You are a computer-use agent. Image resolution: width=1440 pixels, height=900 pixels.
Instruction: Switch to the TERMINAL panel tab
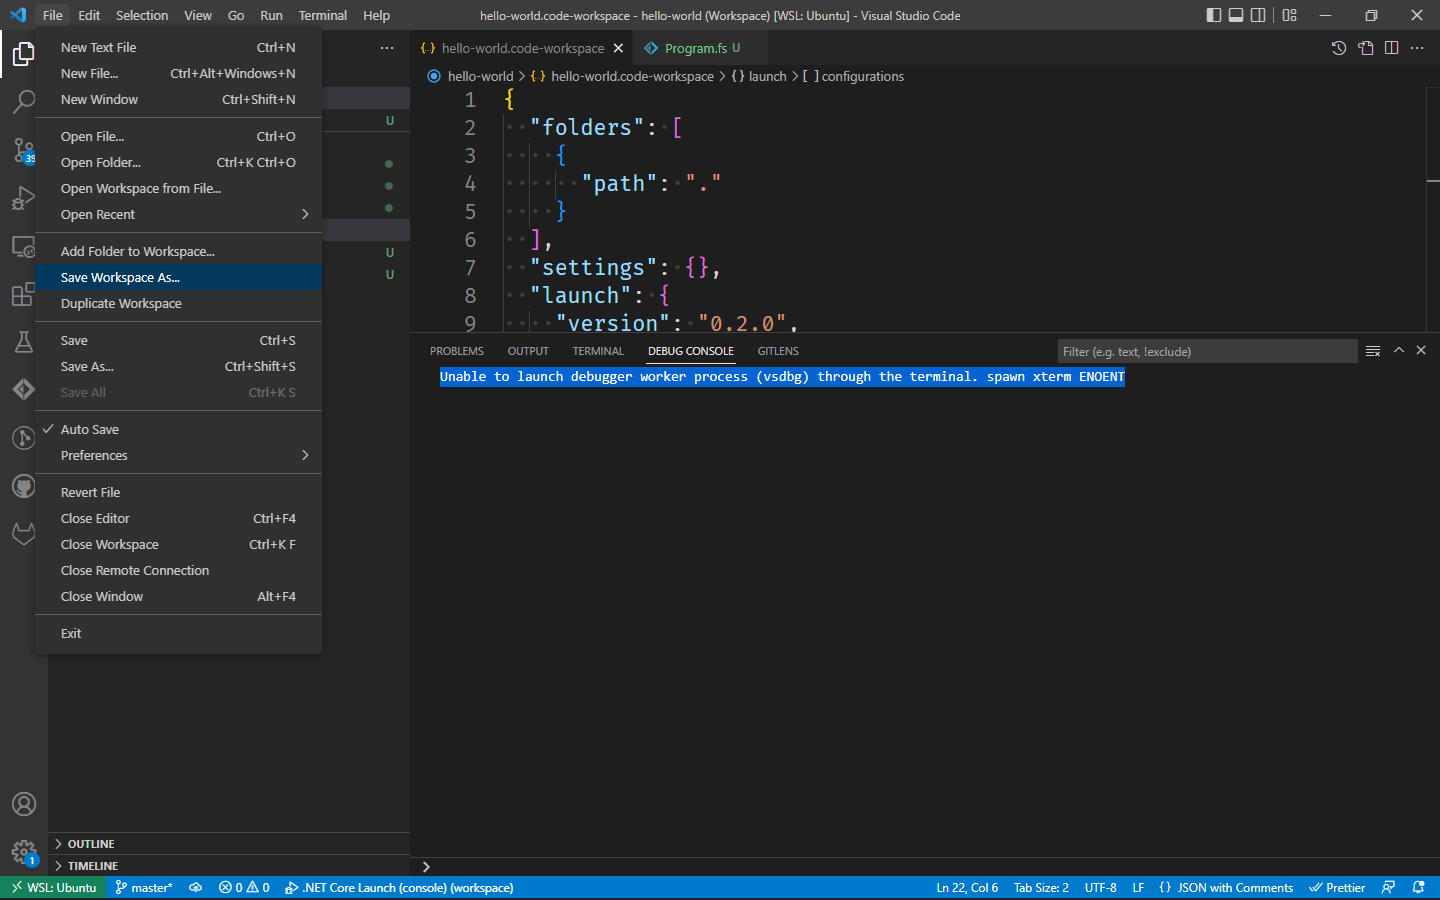pos(598,351)
